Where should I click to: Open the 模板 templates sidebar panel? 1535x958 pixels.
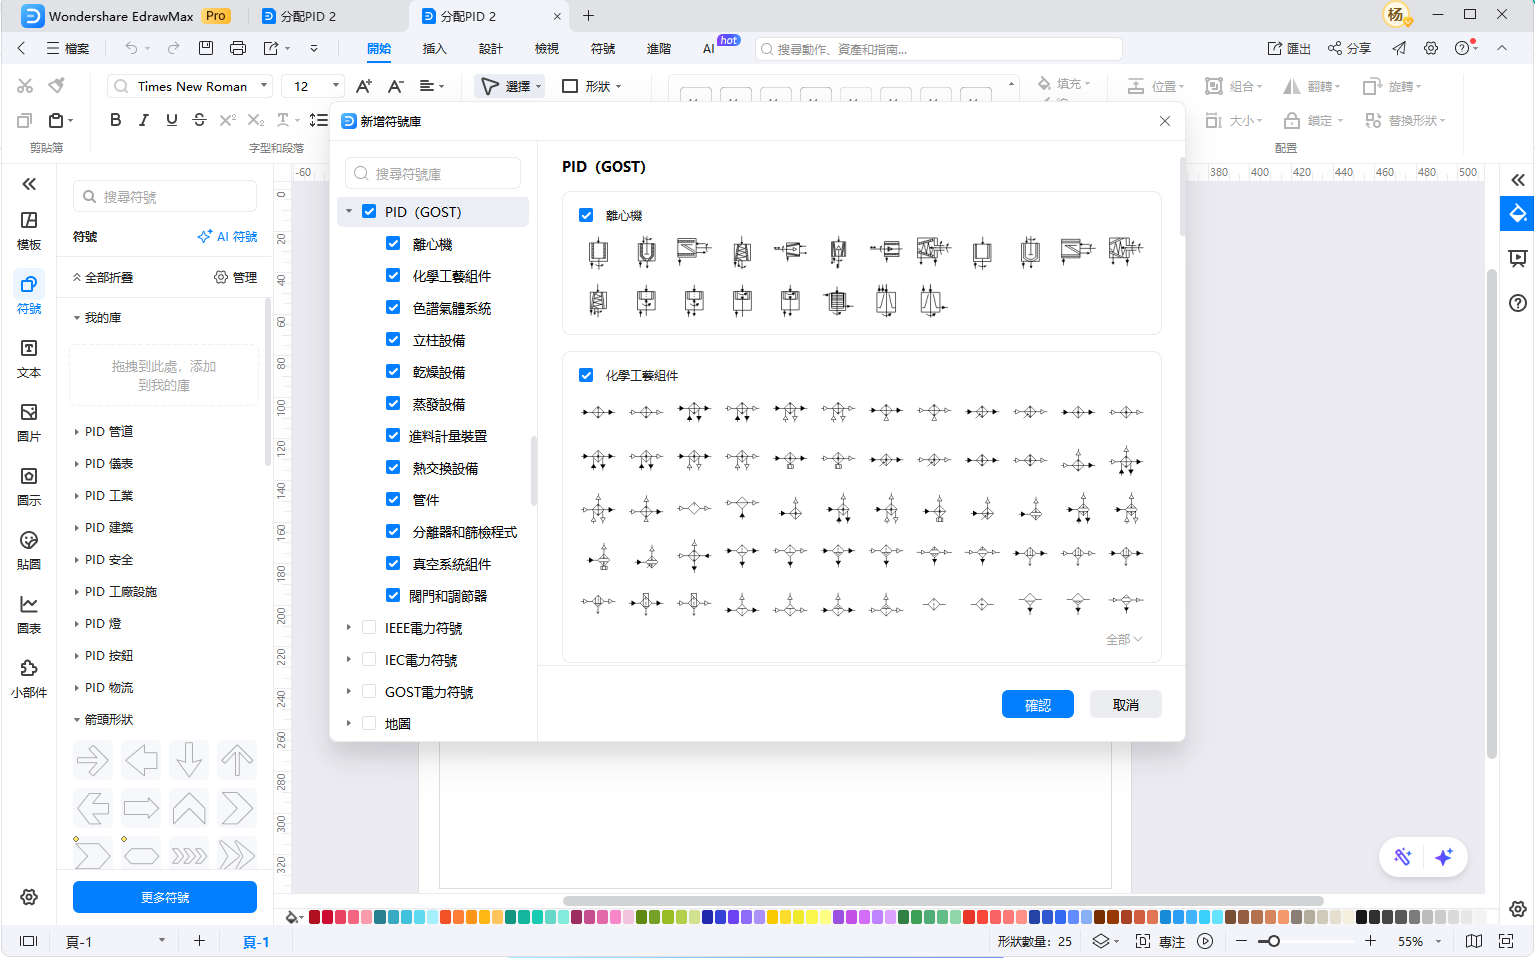tap(29, 230)
